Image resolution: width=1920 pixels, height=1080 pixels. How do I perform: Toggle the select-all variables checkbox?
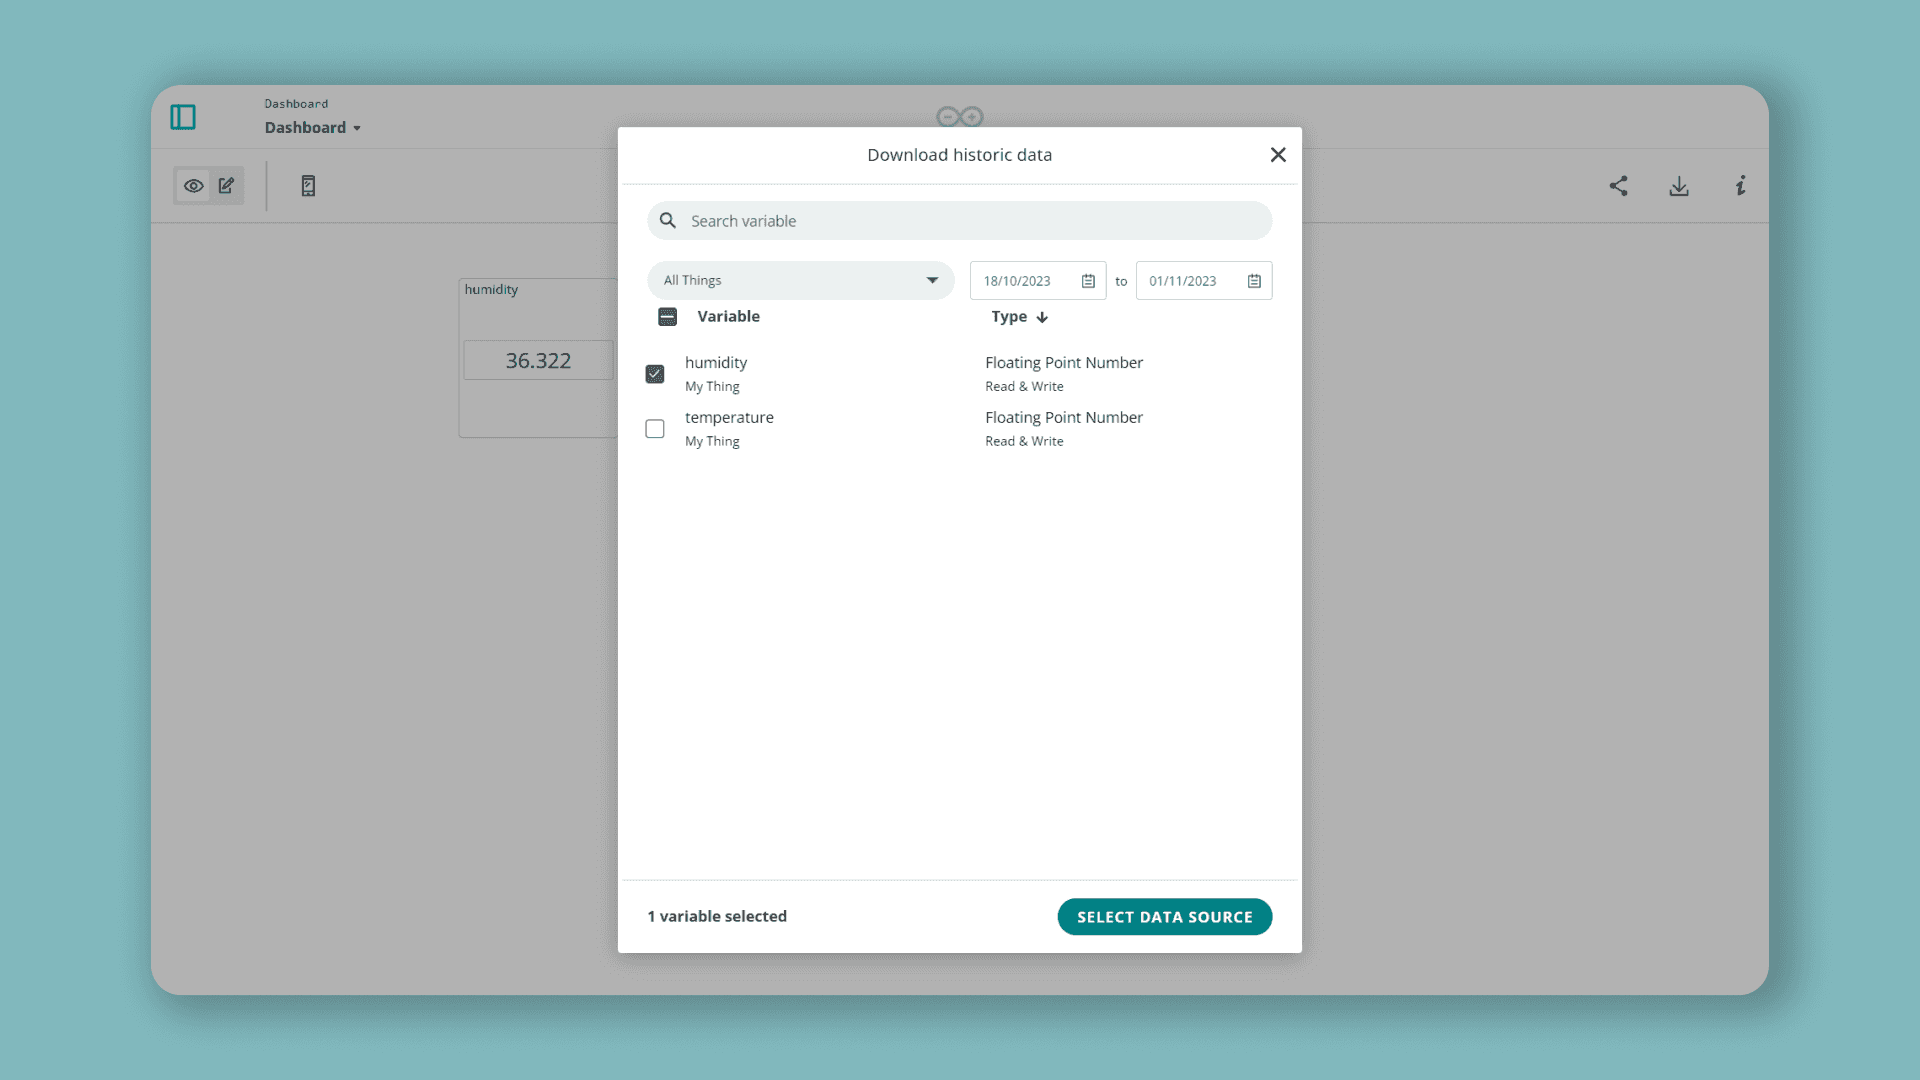667,316
